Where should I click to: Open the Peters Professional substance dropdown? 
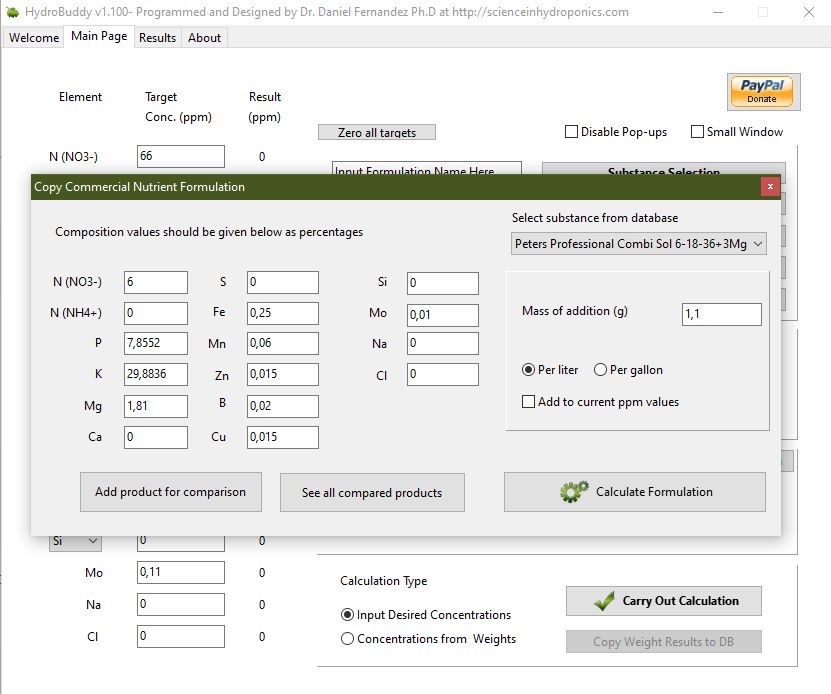[638, 243]
